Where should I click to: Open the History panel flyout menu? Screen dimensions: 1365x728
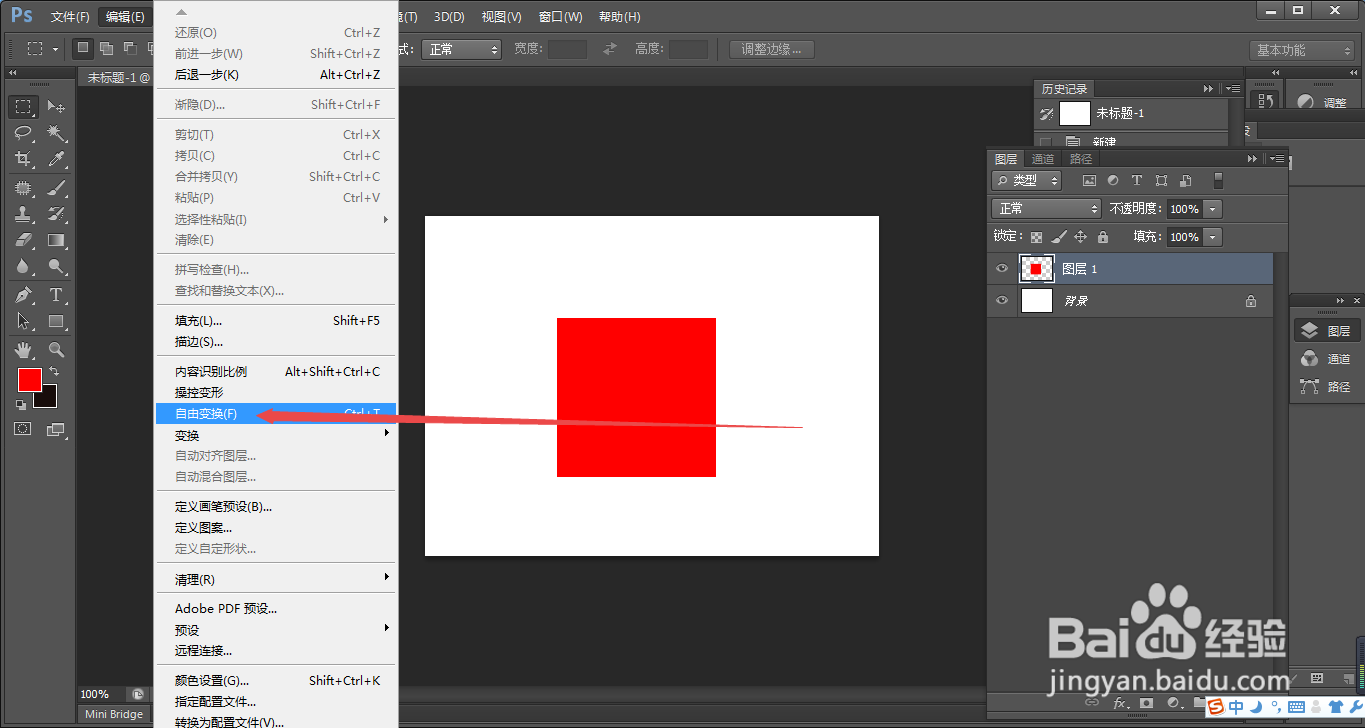(x=1233, y=89)
